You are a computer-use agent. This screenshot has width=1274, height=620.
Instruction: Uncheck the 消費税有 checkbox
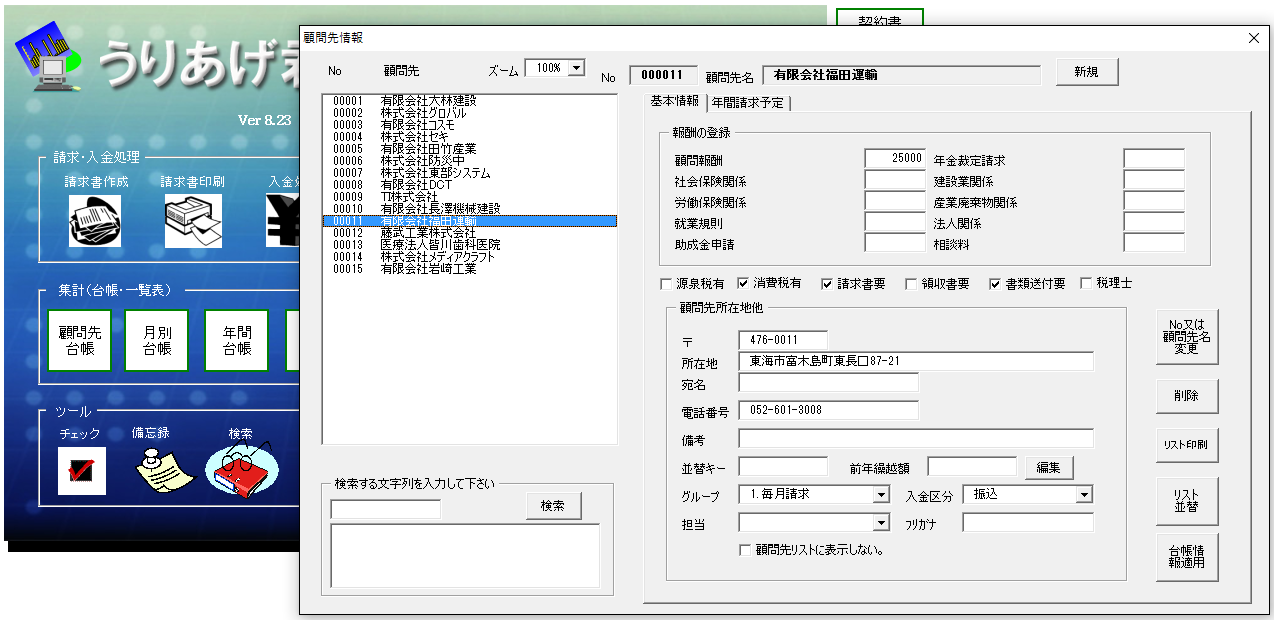743,284
